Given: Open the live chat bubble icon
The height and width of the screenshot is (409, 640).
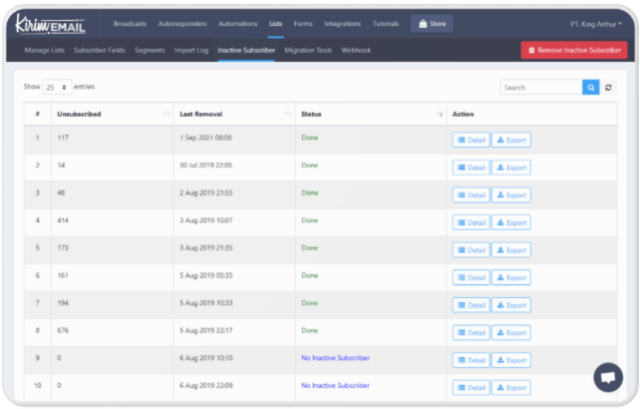Looking at the screenshot, I should pos(607,377).
